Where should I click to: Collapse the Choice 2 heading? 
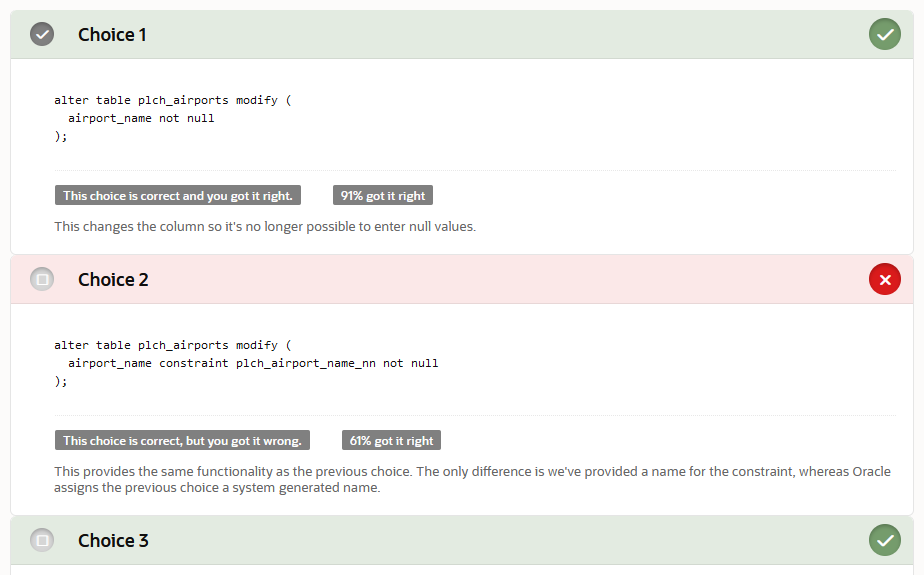(x=113, y=280)
